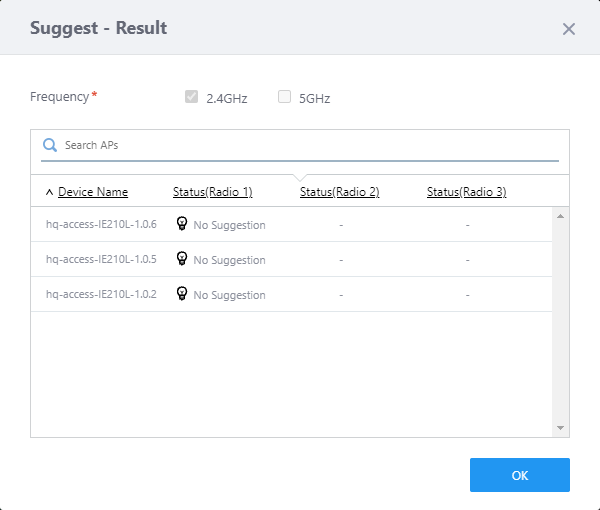Select the hq-access-IE210L-1.0.6 row

[x=101, y=224]
